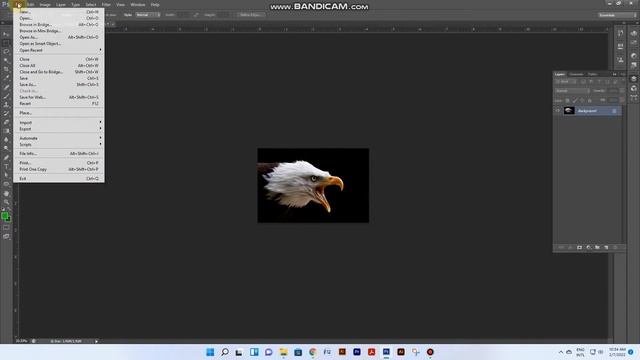Select the Clone Stamp tool
The height and width of the screenshot is (360, 640).
[x=6, y=104]
